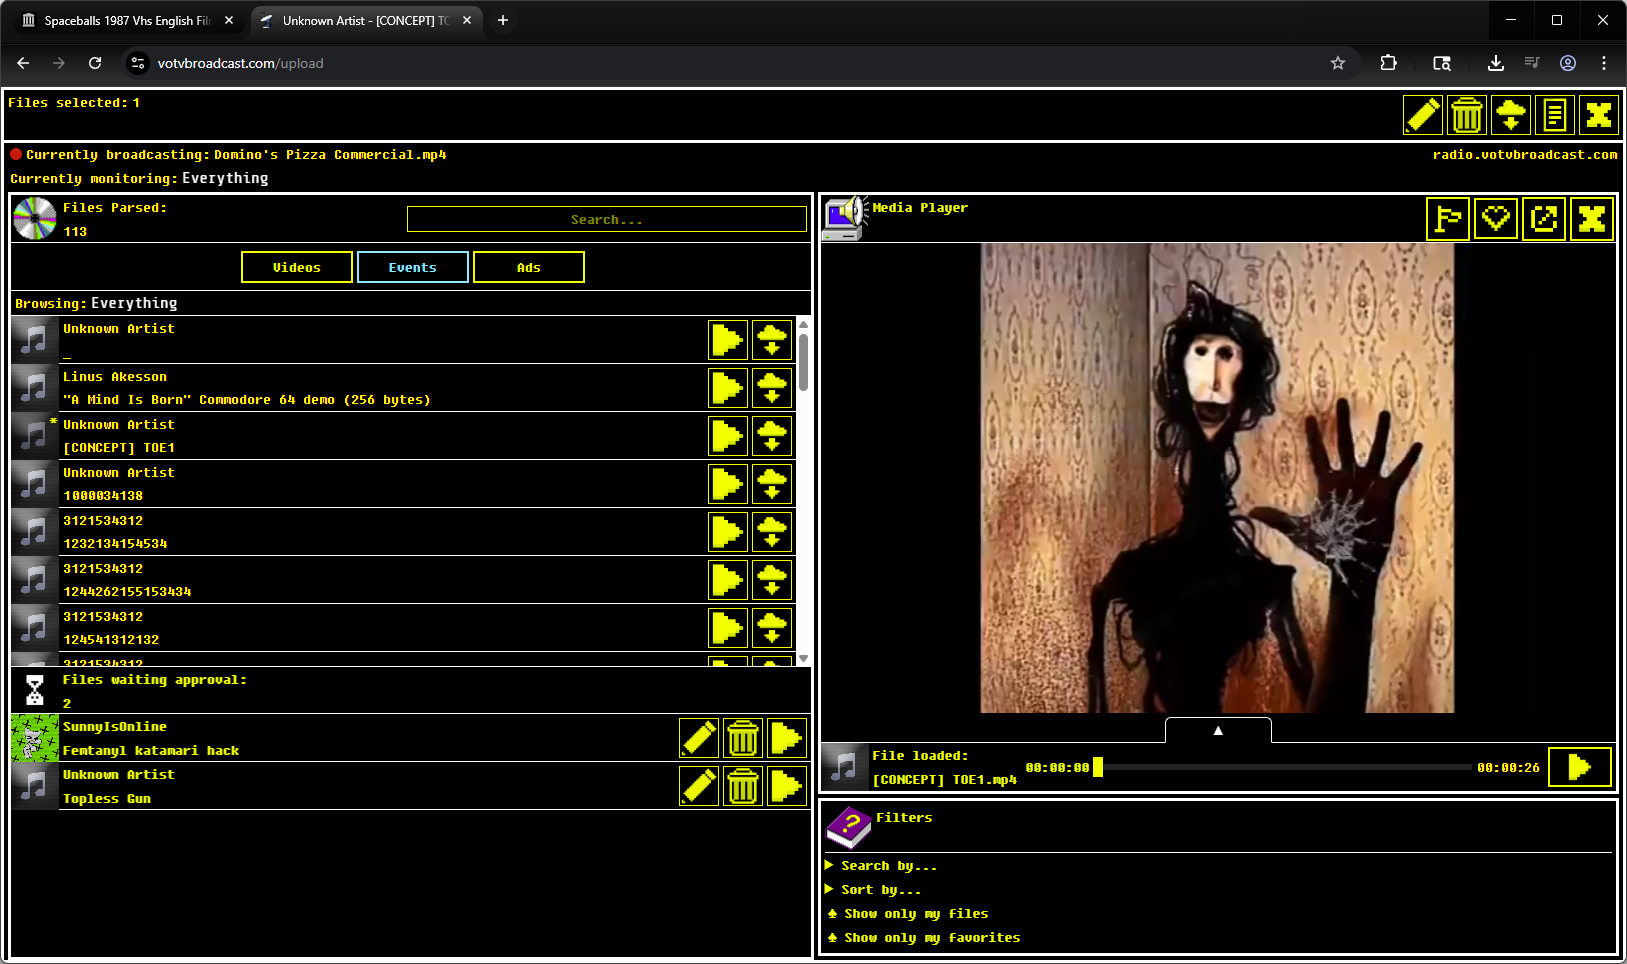Download the [CONCEPT] TOE1 file

772,436
